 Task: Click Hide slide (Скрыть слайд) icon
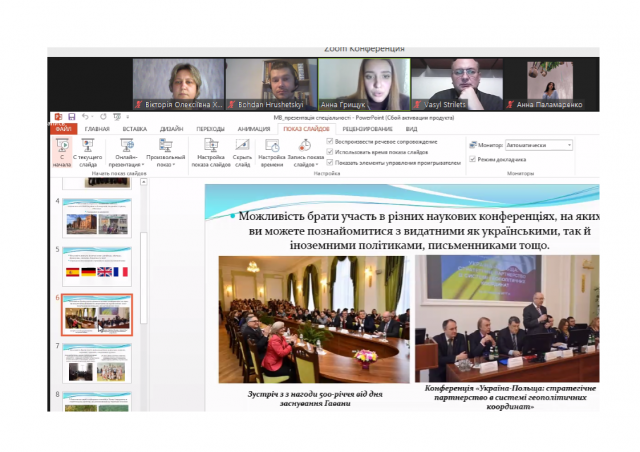coord(242,152)
